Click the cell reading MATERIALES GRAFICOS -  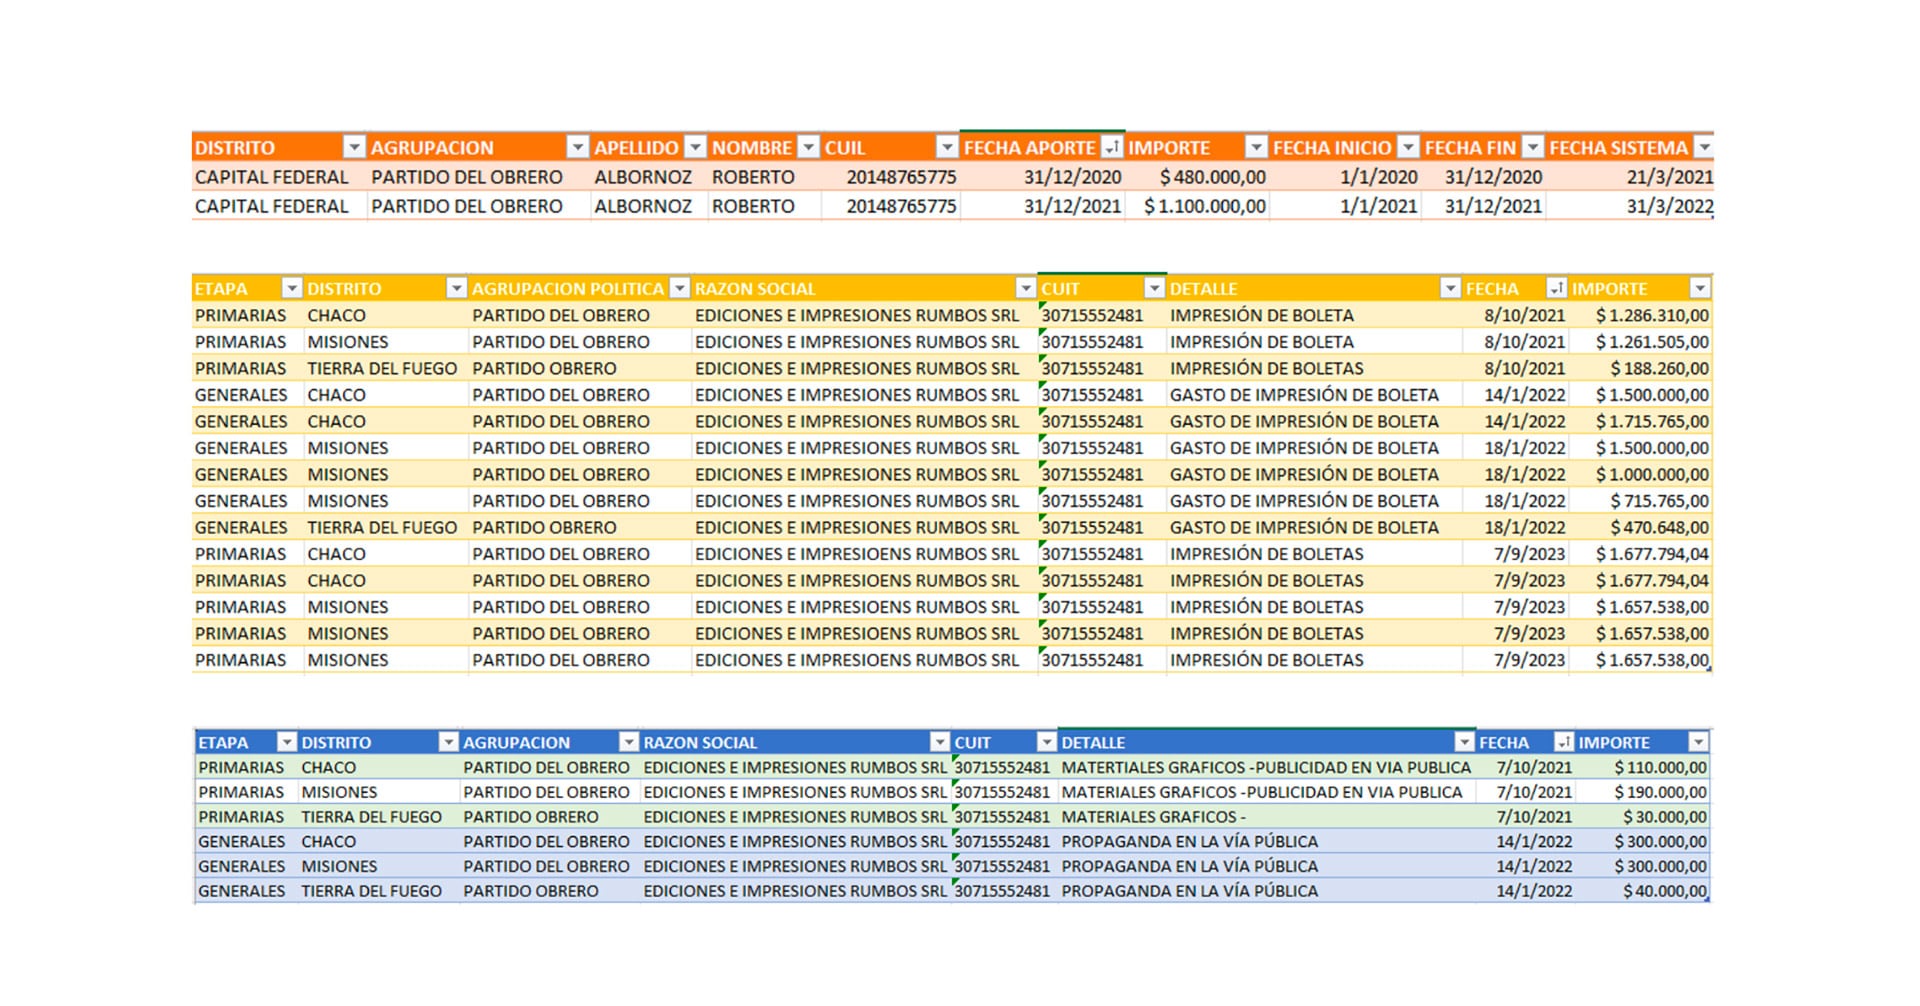click(x=1153, y=817)
